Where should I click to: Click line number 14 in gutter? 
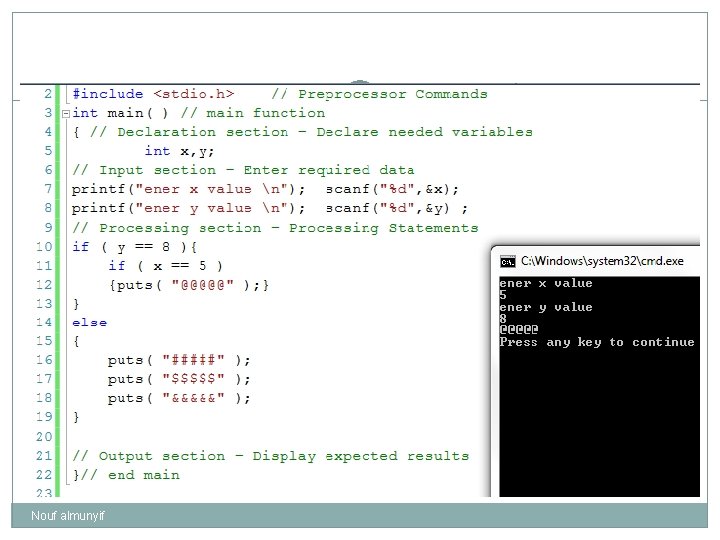[45, 322]
